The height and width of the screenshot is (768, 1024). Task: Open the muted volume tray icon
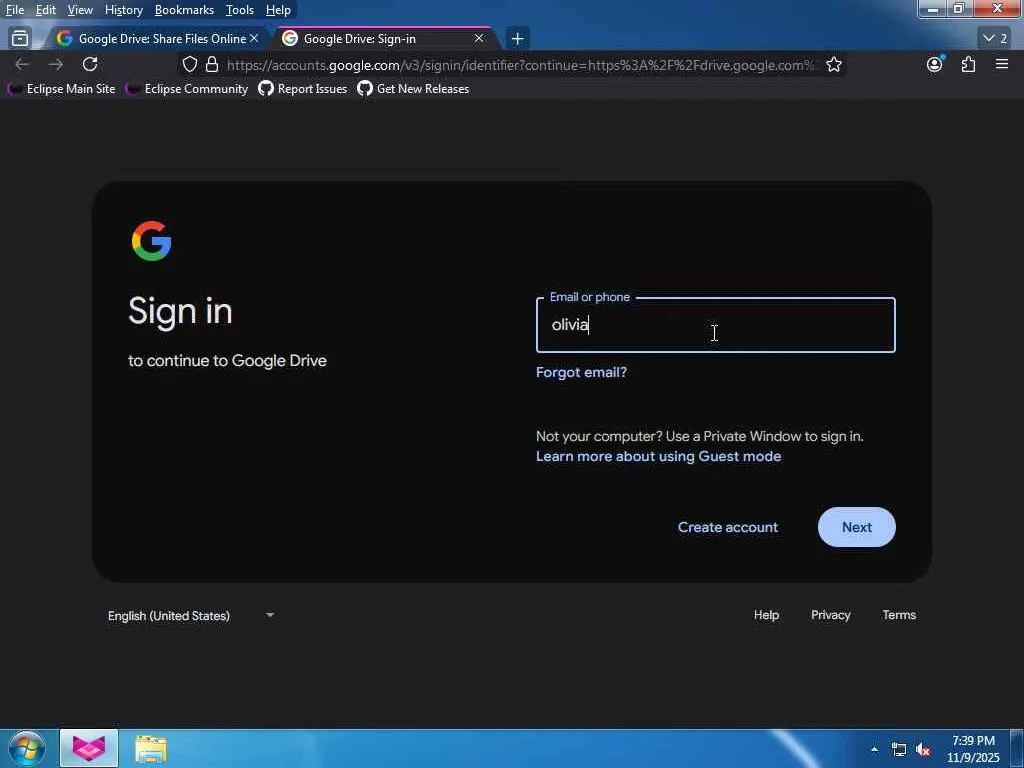923,750
